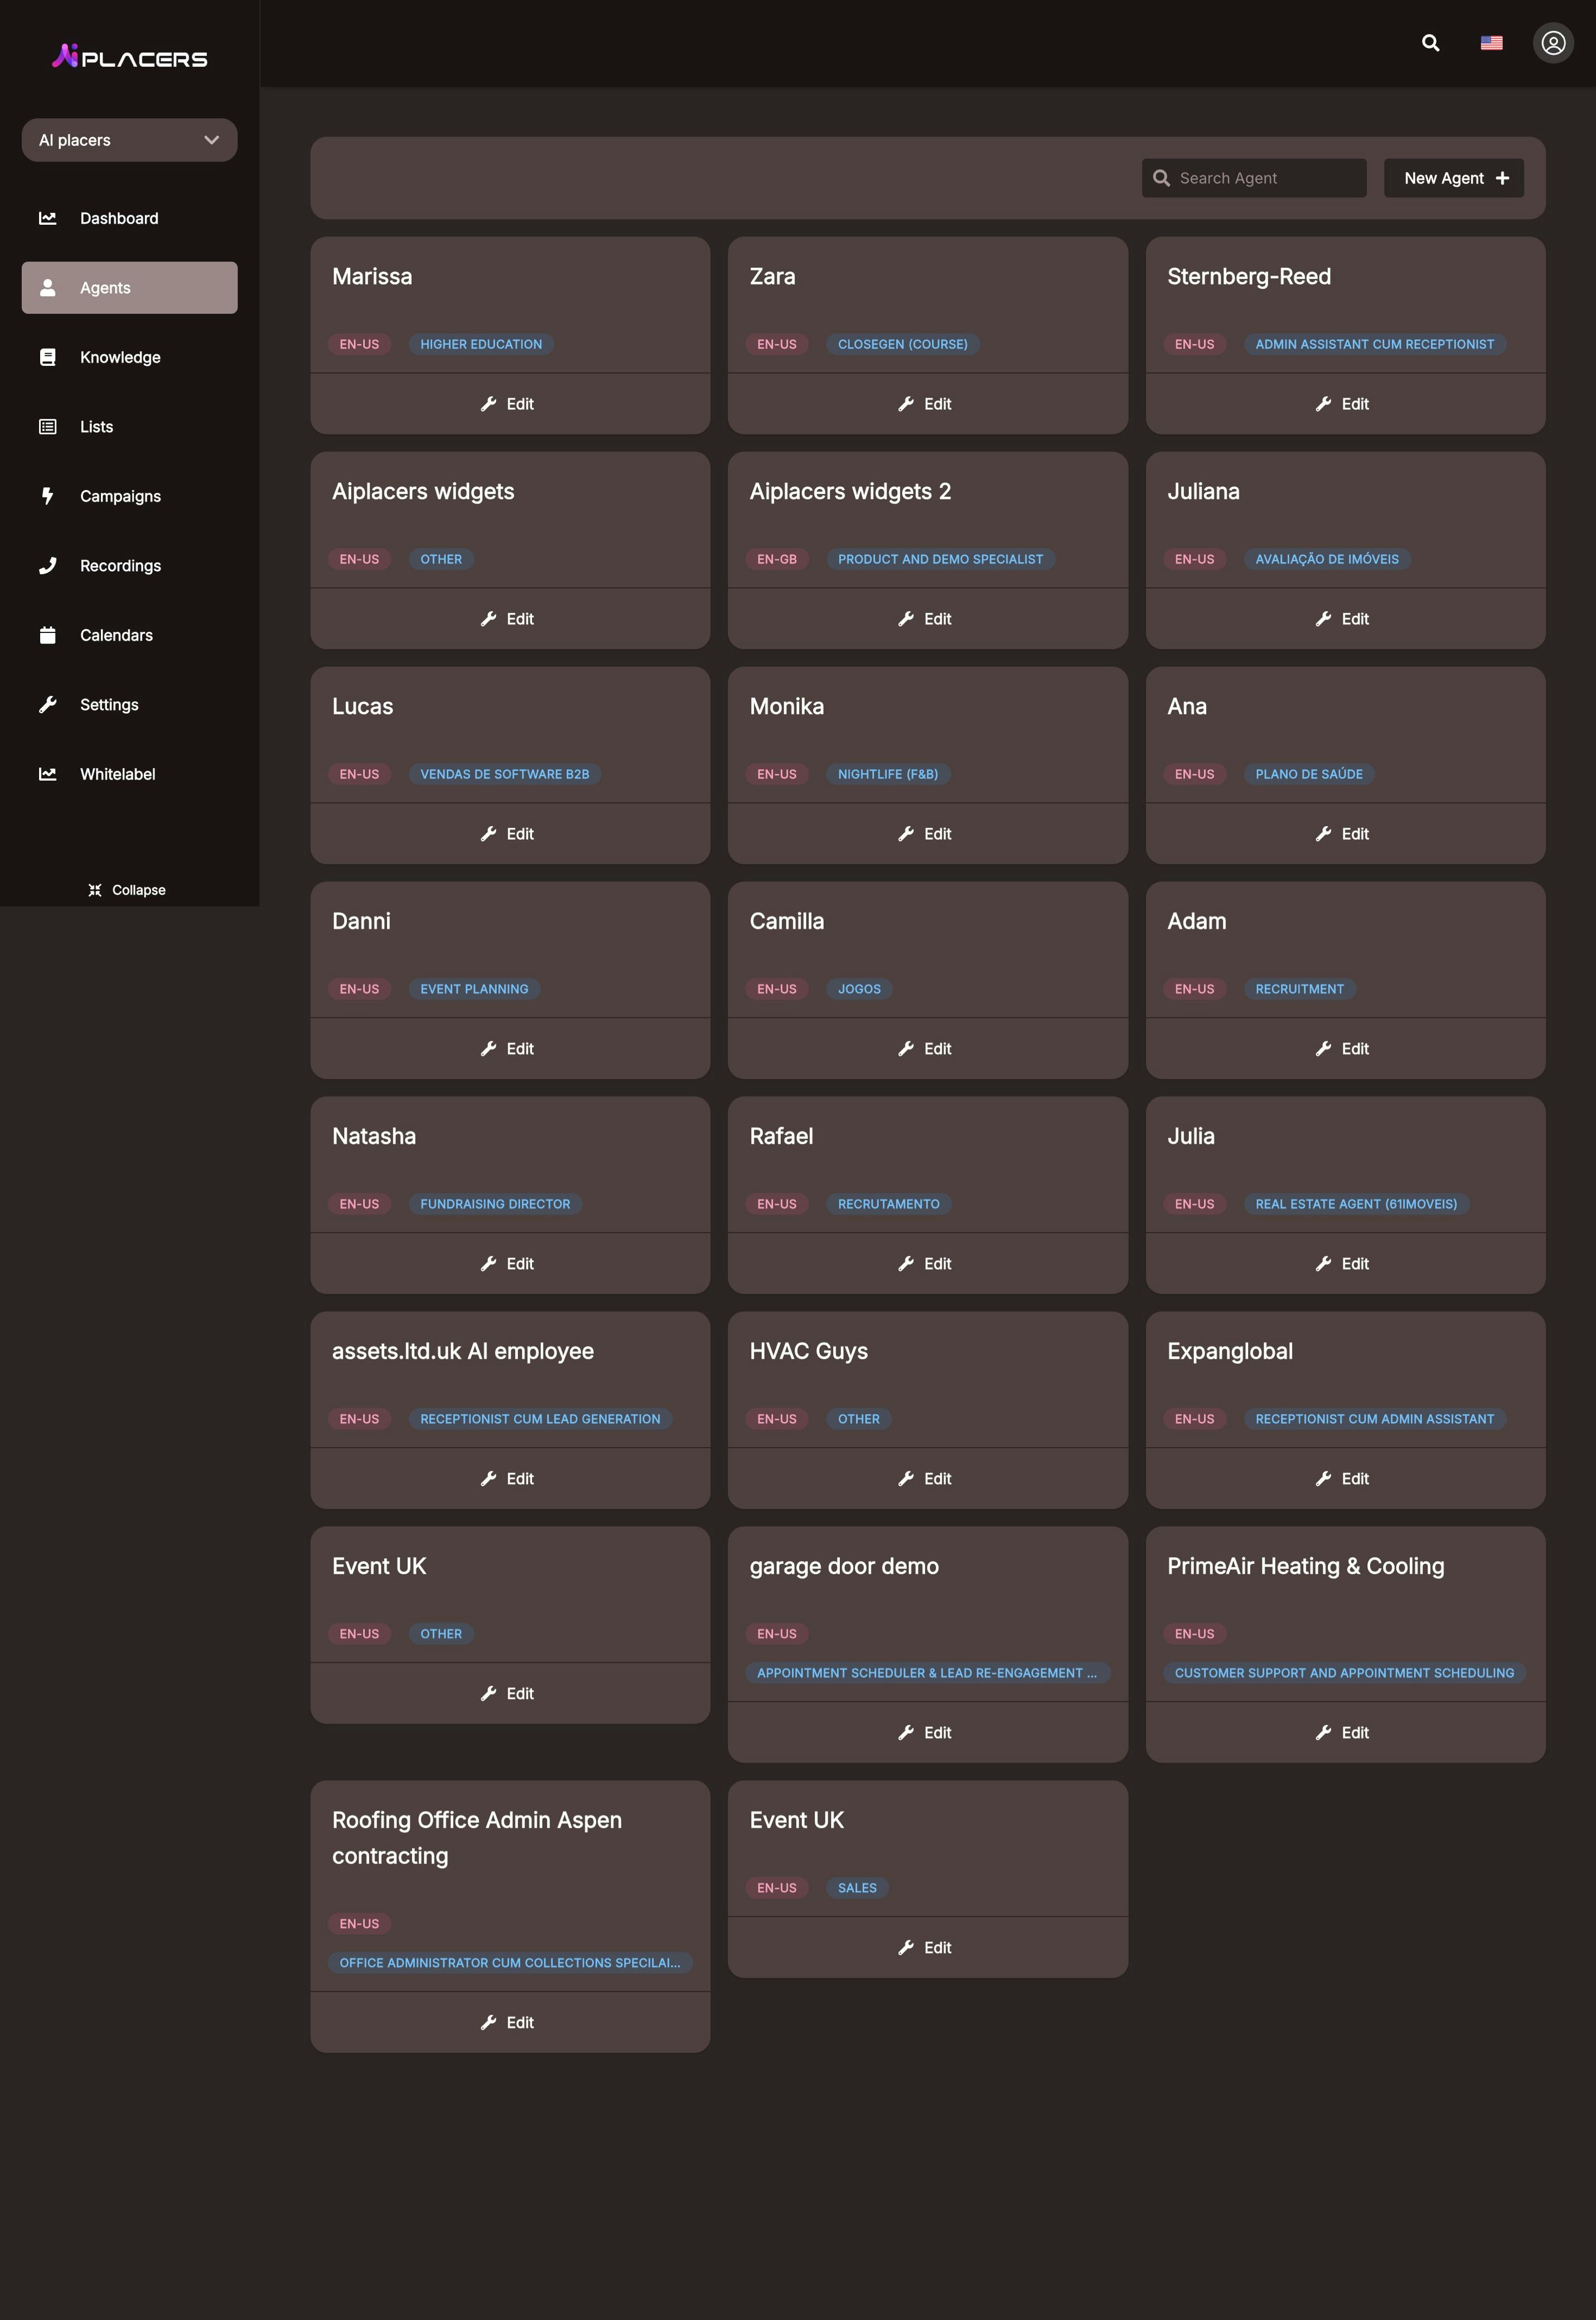Click the Calendars calendar icon

click(x=47, y=635)
